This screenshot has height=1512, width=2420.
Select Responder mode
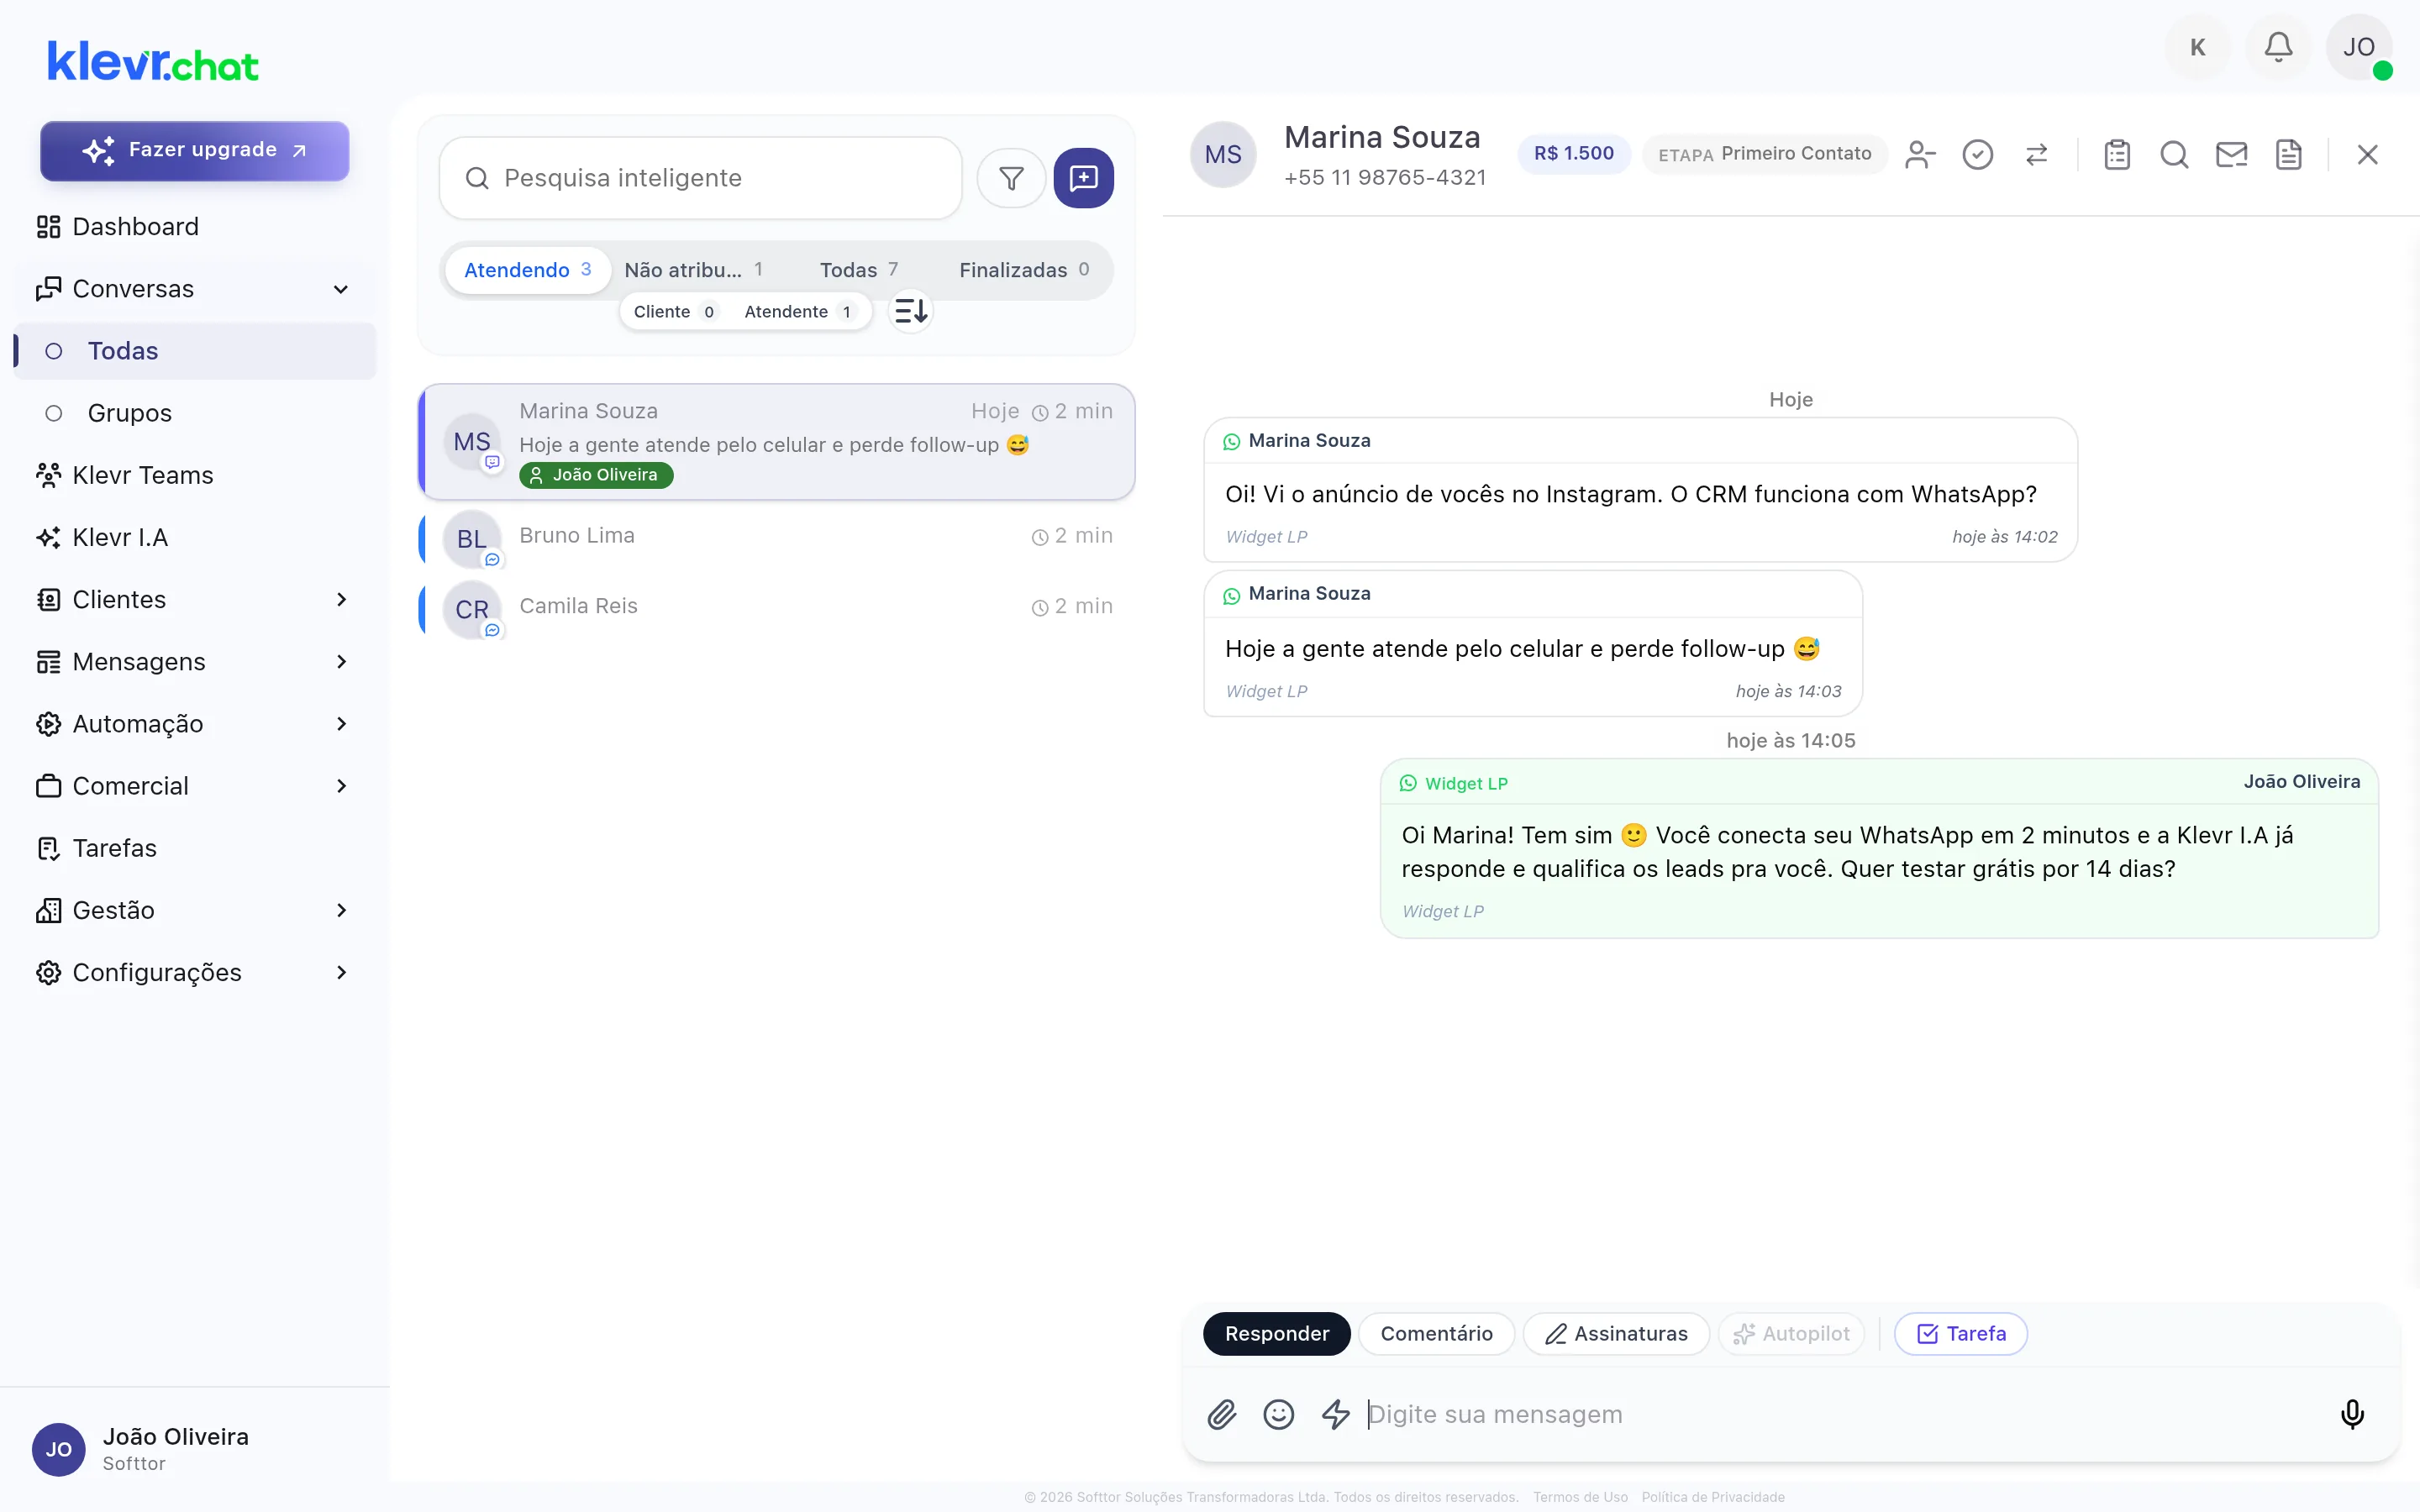coord(1276,1334)
